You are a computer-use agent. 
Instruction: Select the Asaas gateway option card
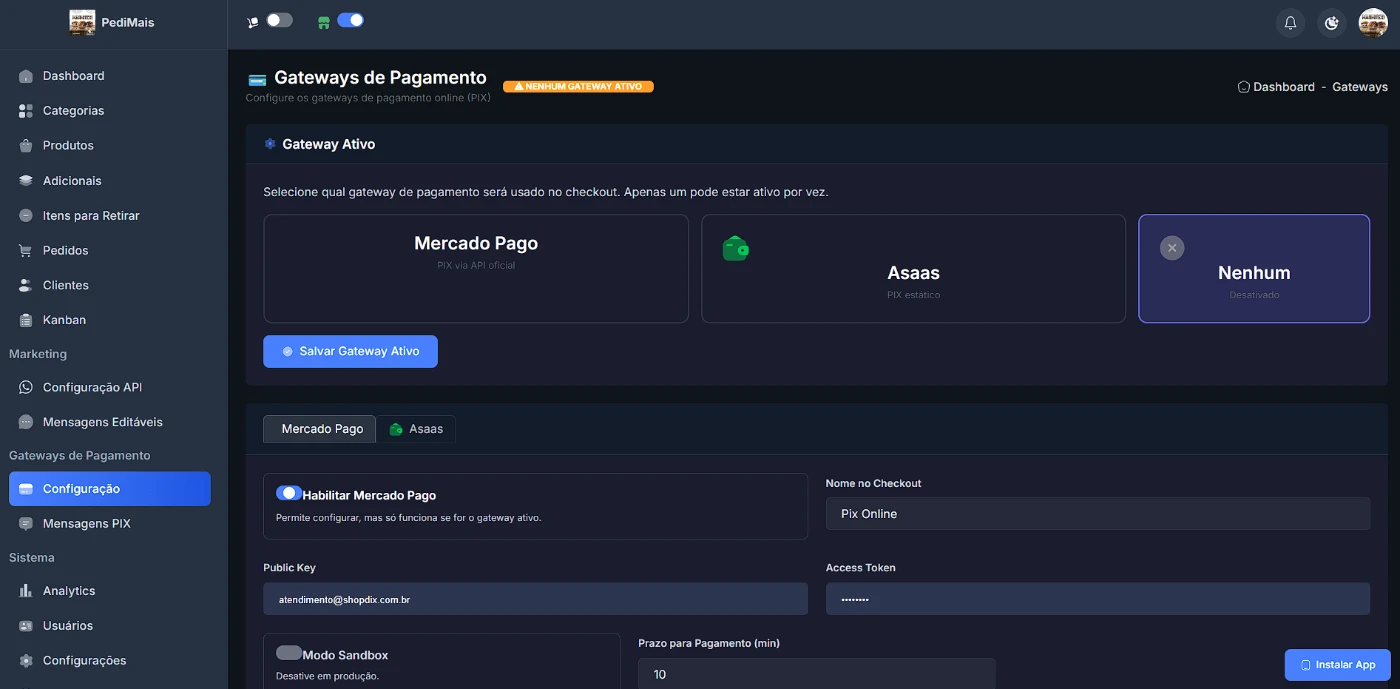[x=913, y=269]
